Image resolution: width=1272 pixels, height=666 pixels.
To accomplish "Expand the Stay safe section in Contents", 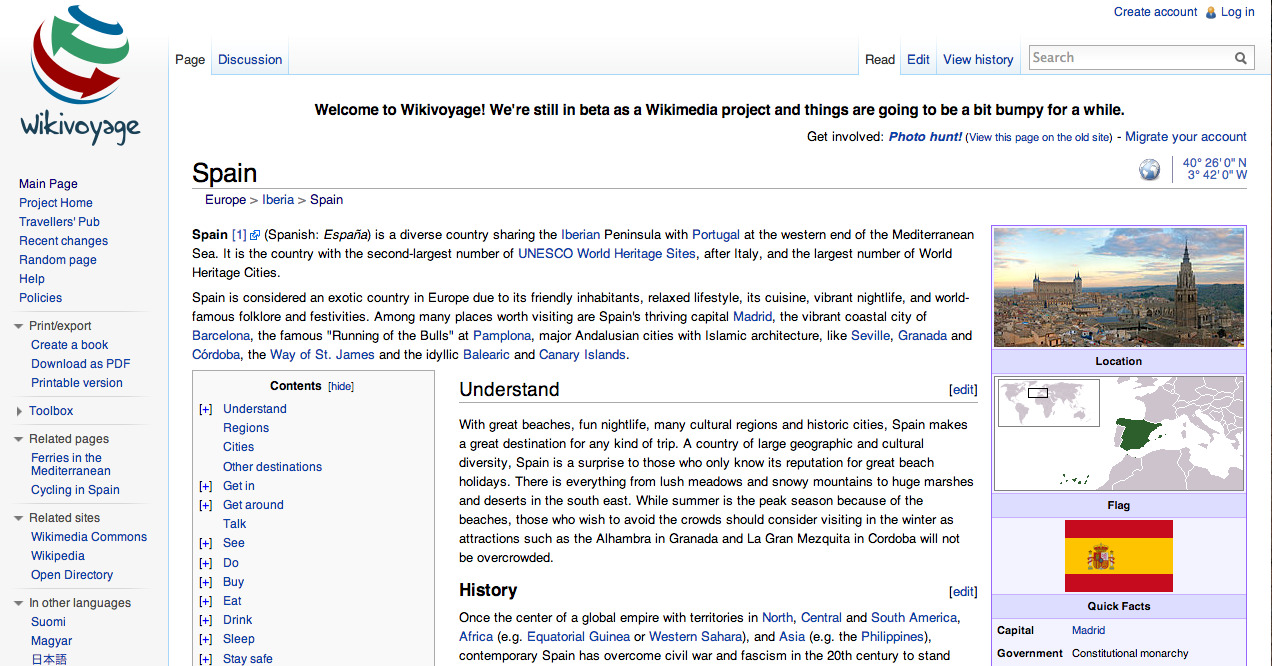I will pos(205,658).
